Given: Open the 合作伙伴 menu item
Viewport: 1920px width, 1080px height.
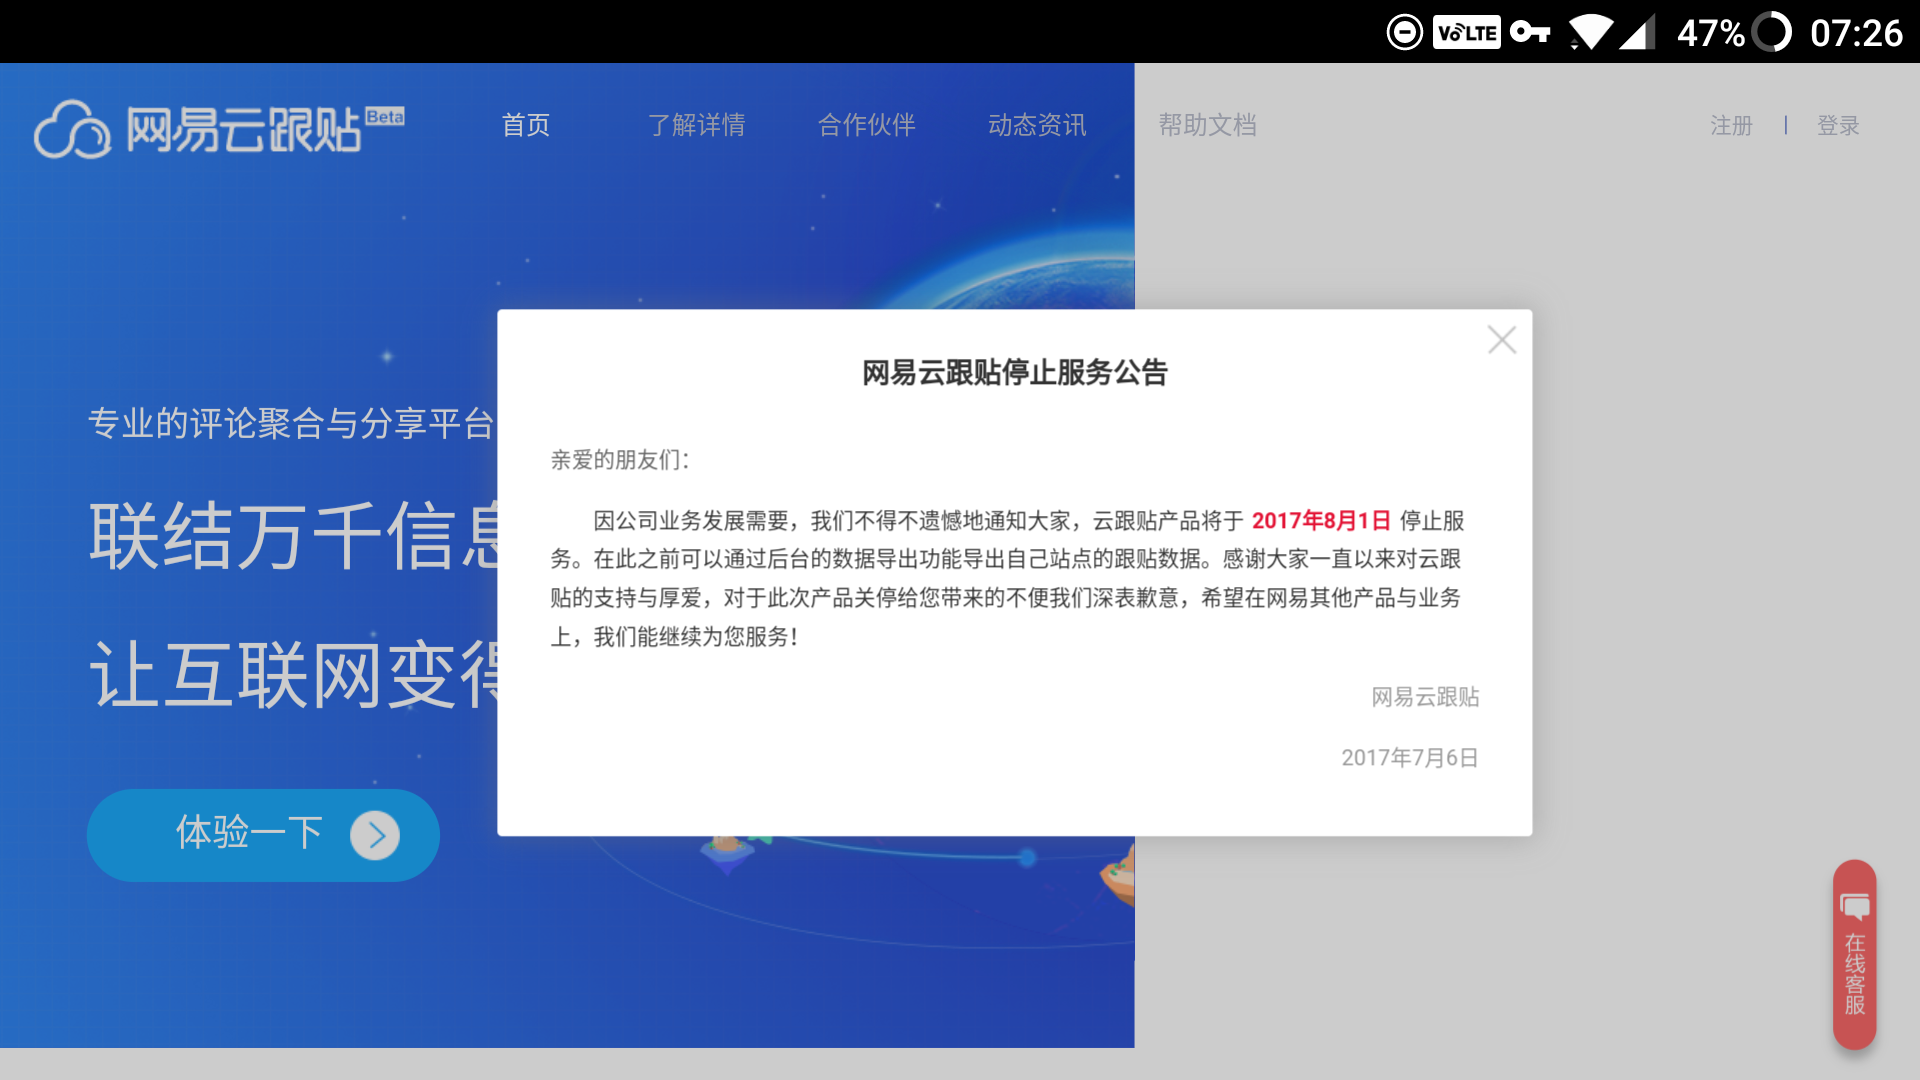Looking at the screenshot, I should (866, 124).
